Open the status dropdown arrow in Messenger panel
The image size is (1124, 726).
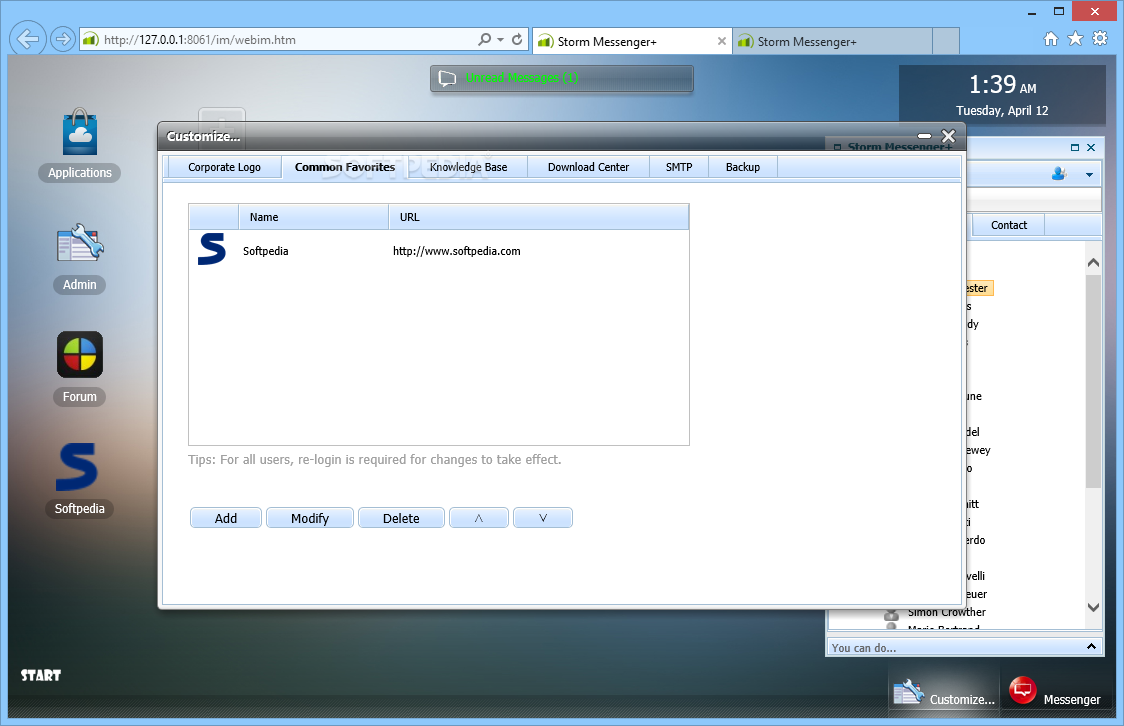1090,174
